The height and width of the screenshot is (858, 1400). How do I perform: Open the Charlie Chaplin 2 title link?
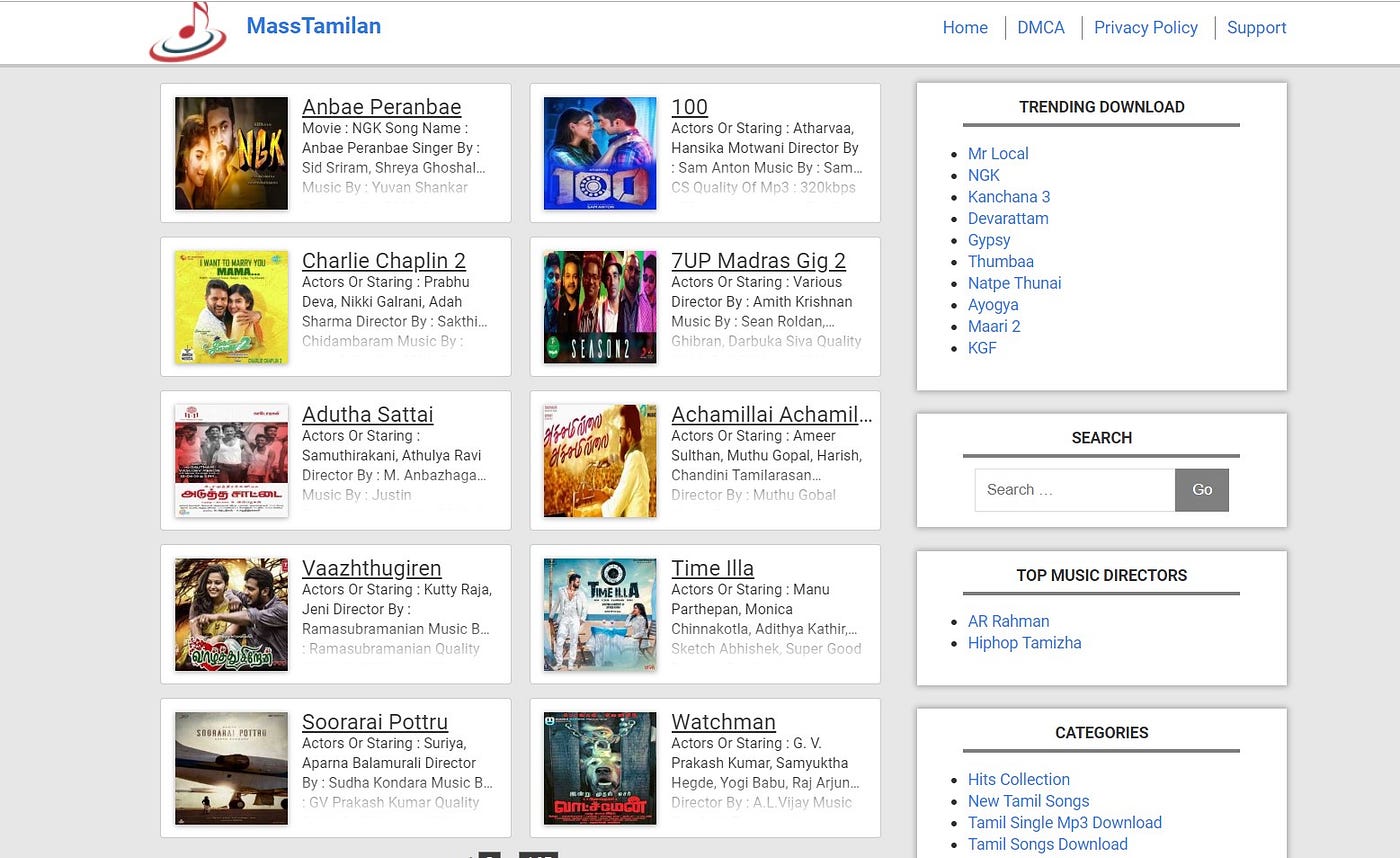[x=384, y=261]
